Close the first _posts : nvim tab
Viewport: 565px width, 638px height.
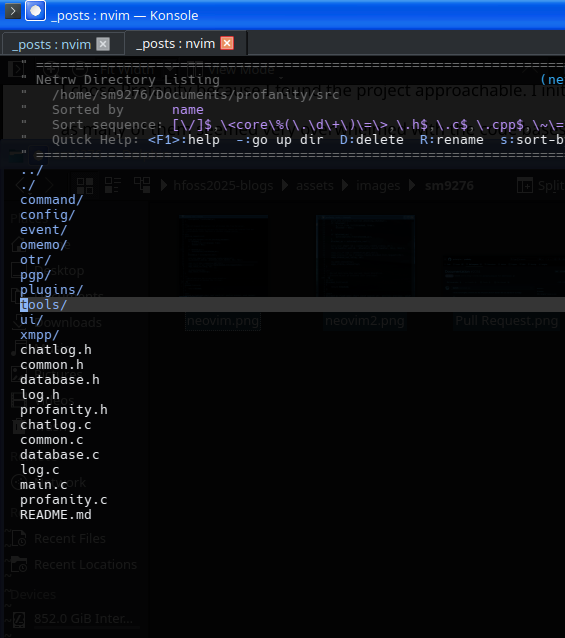tap(103, 44)
